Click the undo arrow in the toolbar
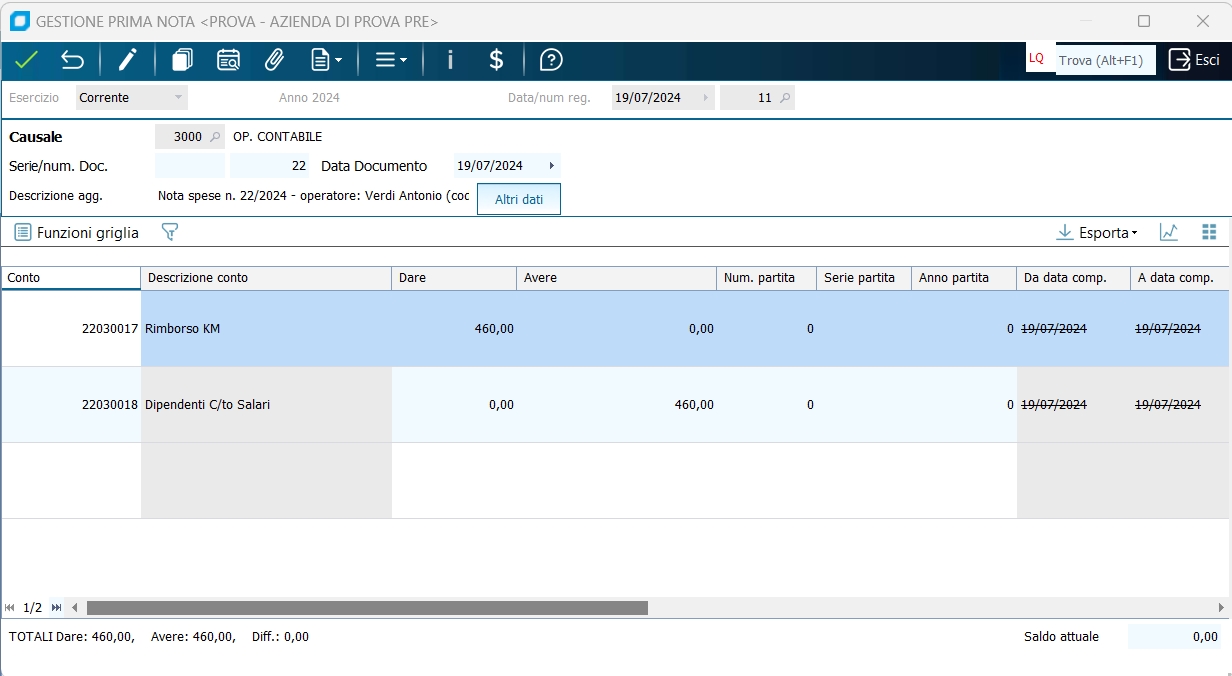The width and height of the screenshot is (1232, 676). [x=73, y=60]
